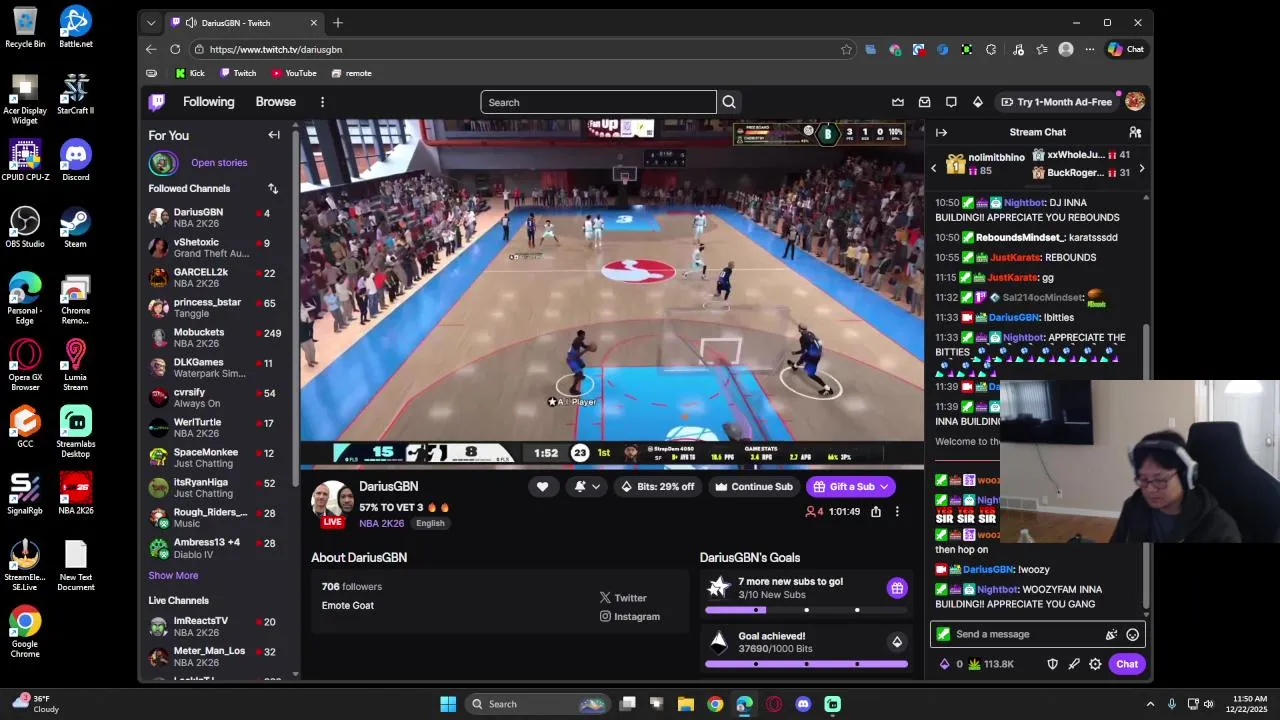Viewport: 1280px width, 720px height.
Task: Click Try 1-Month Ad-Free button
Action: 1056,102
